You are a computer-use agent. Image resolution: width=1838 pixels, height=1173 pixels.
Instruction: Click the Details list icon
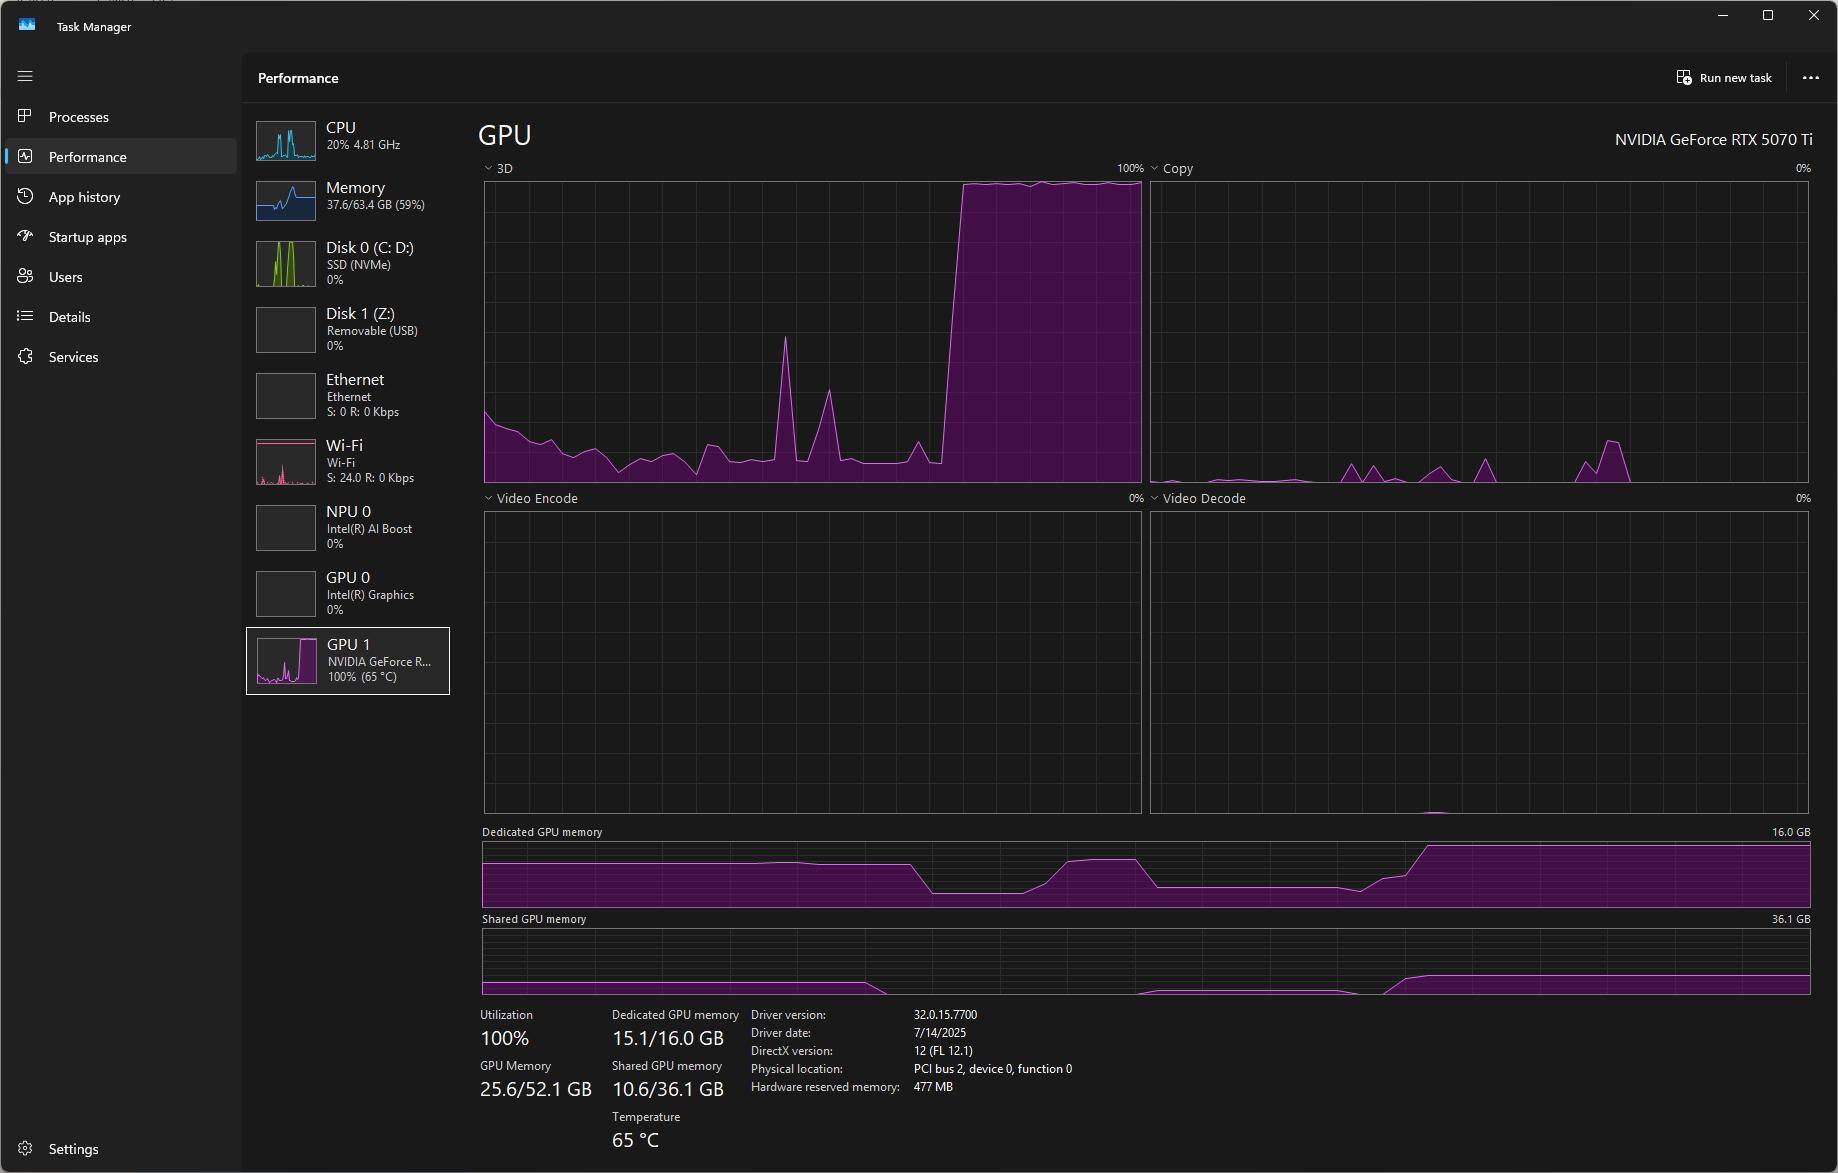[x=25, y=317]
